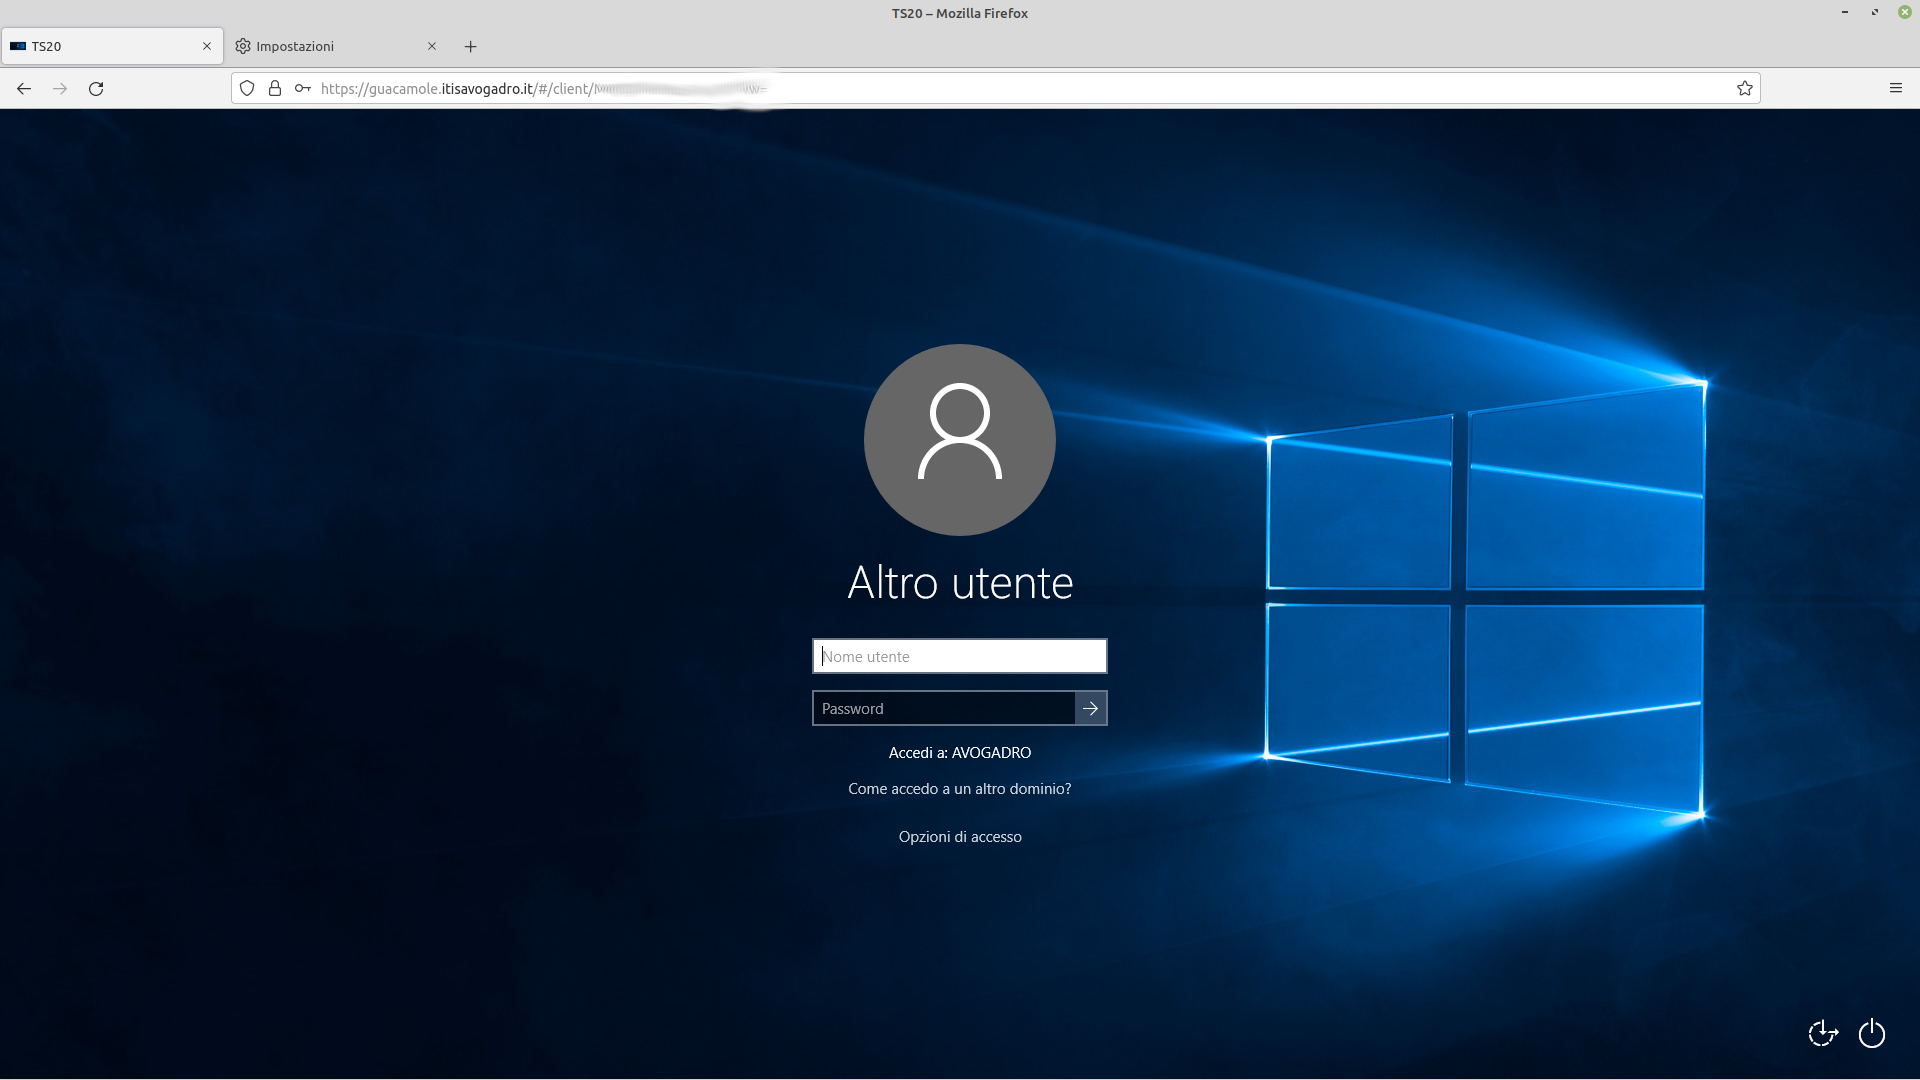Bookmark this page with the star
Image resolution: width=1920 pixels, height=1080 pixels.
[x=1745, y=88]
